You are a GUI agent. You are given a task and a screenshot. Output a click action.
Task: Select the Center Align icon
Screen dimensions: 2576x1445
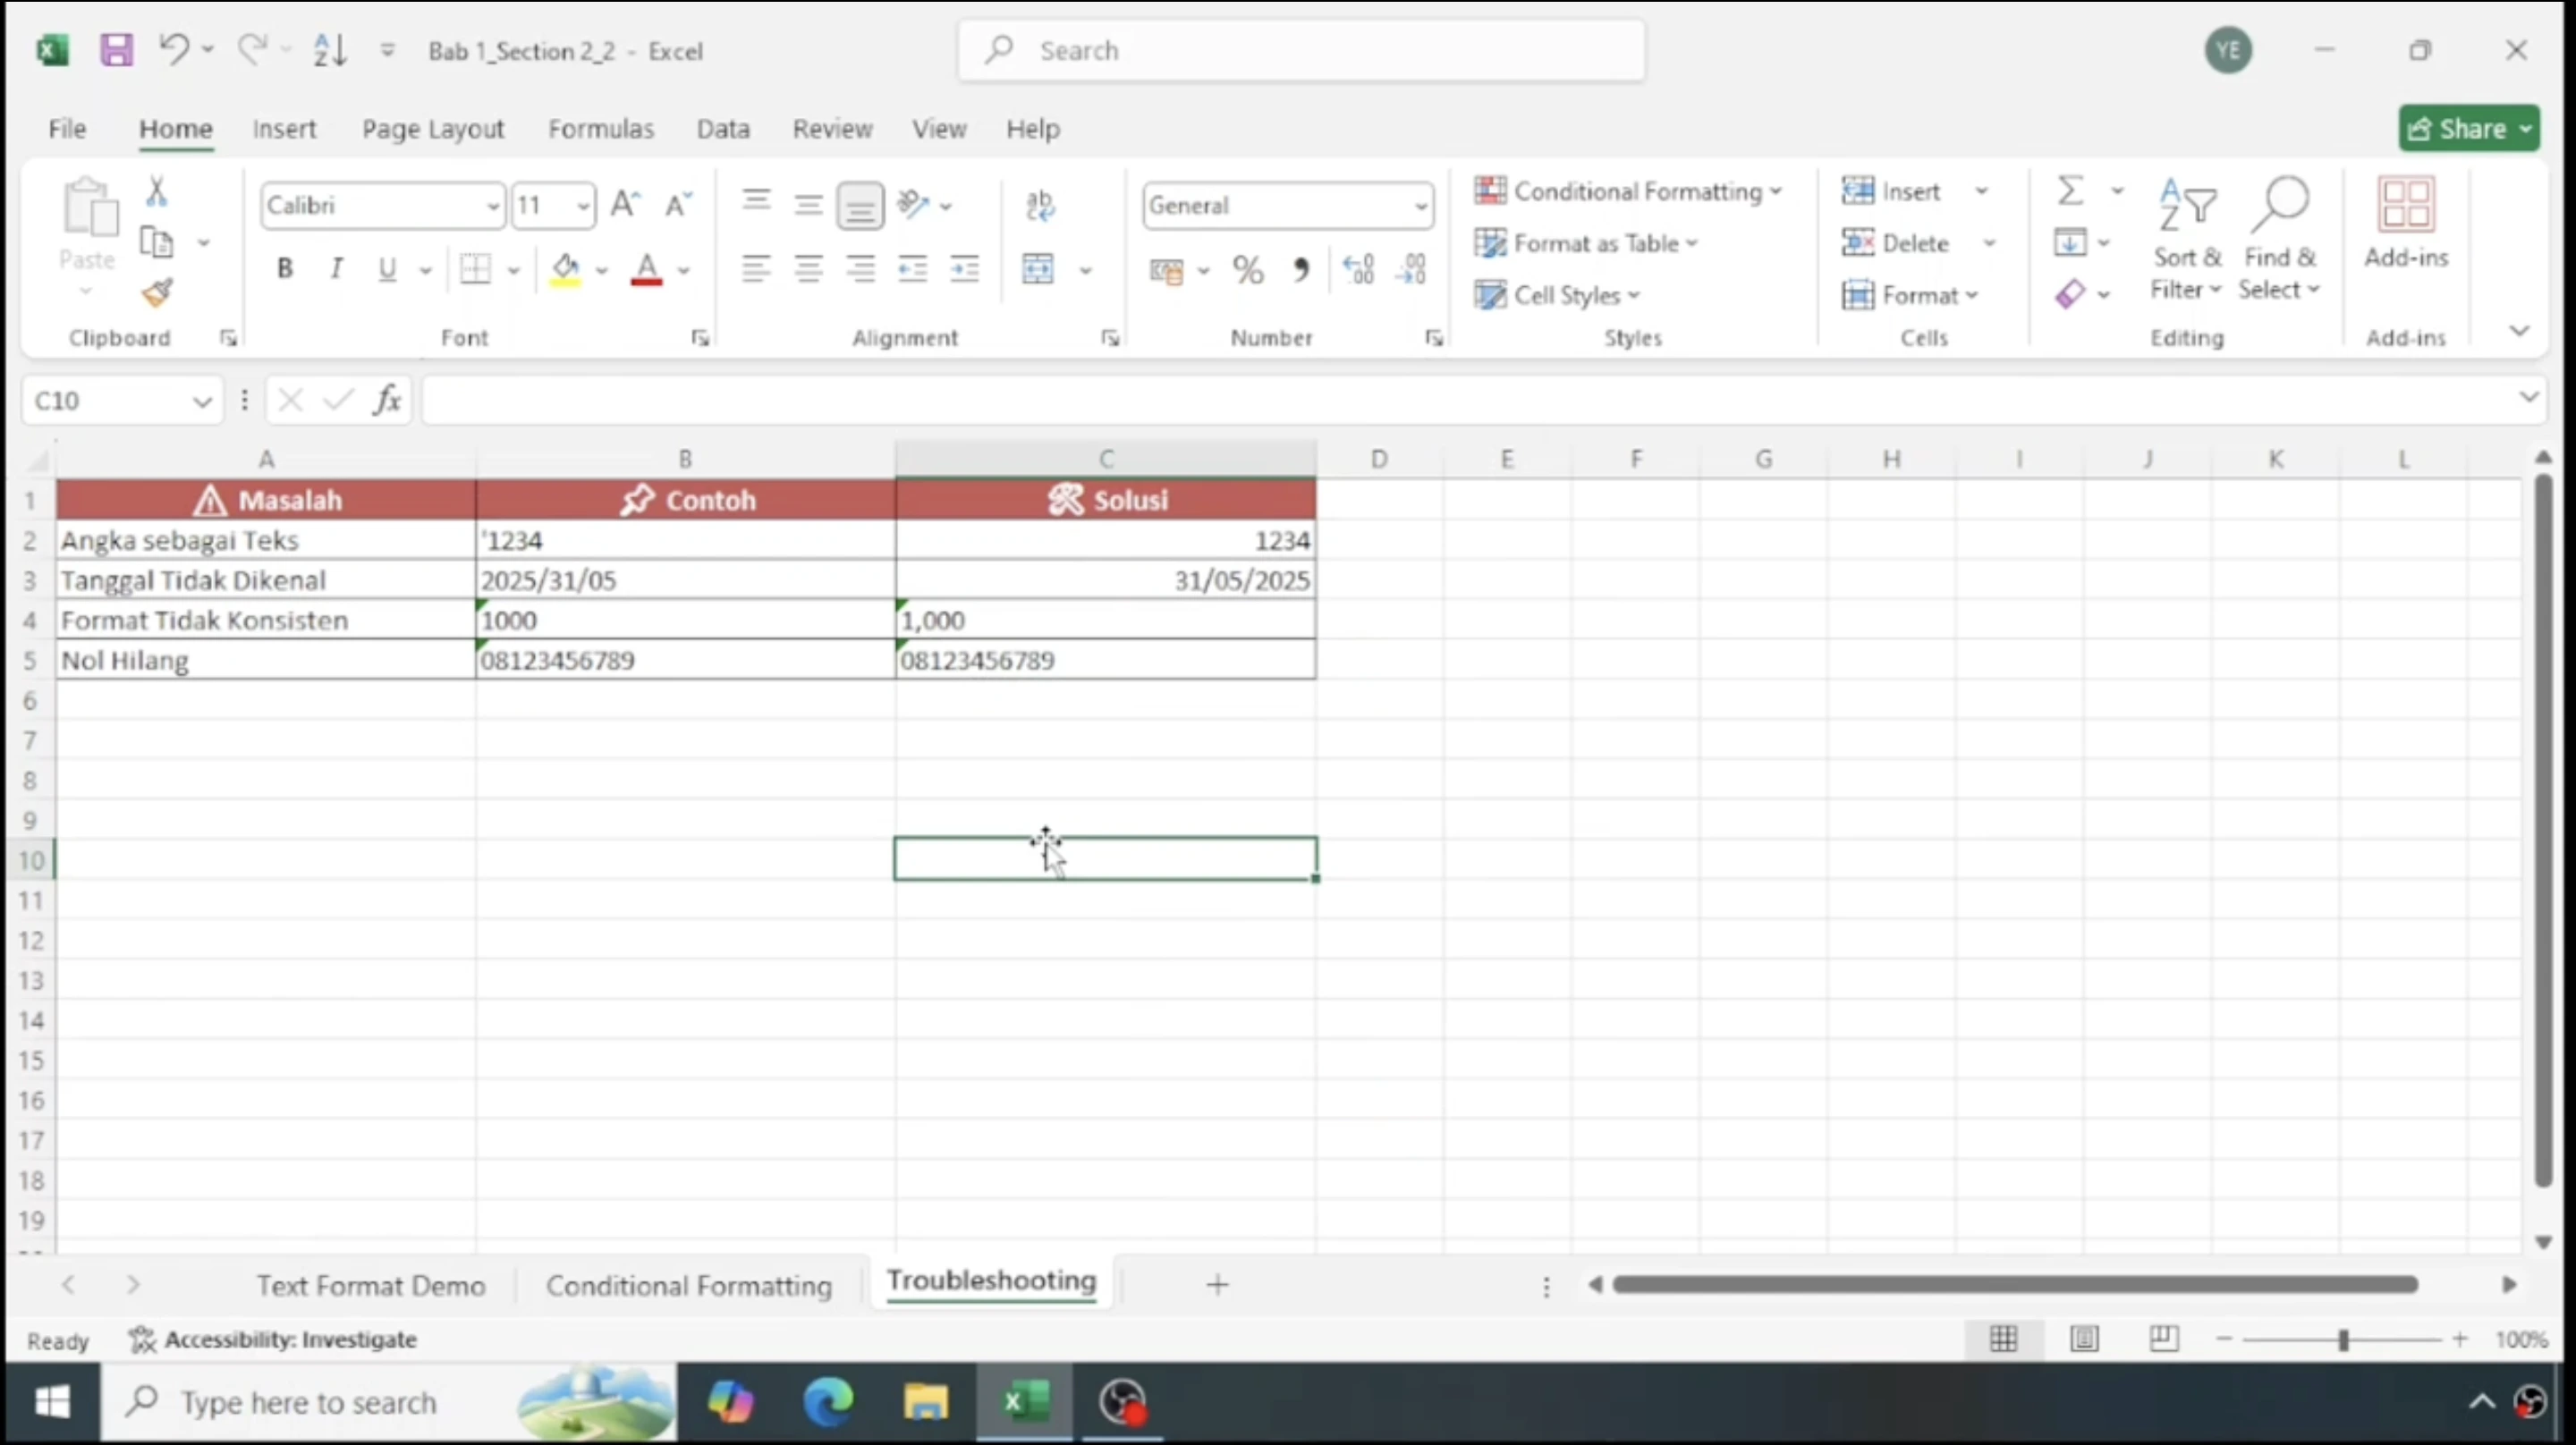808,268
